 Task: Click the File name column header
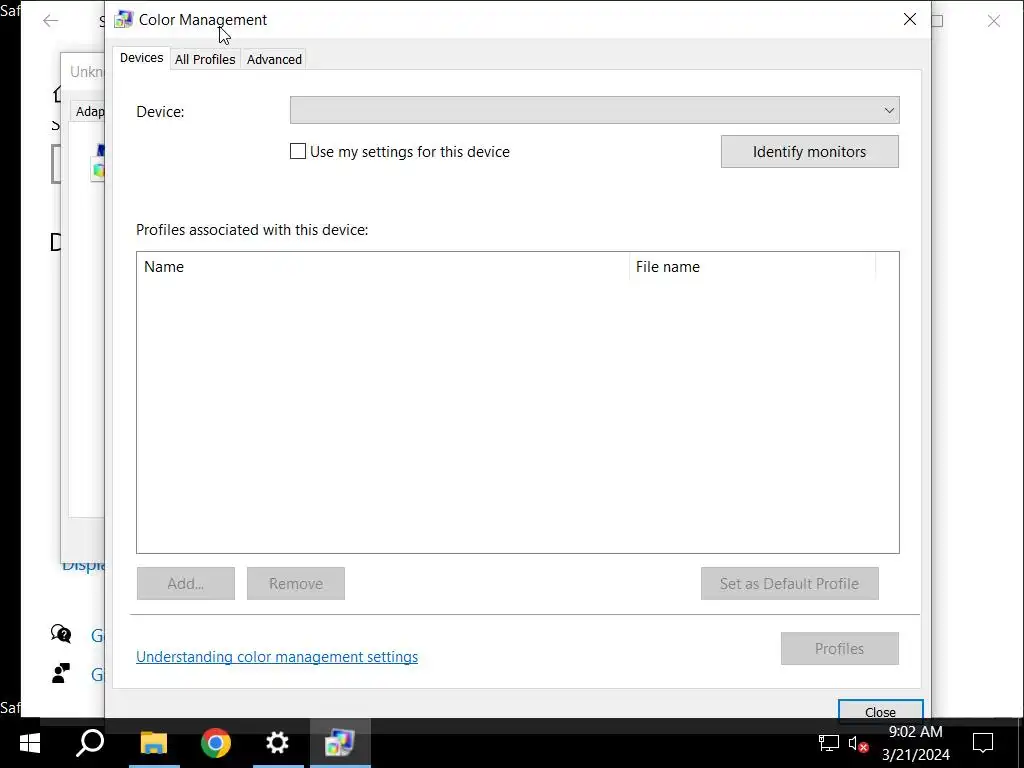[752, 266]
